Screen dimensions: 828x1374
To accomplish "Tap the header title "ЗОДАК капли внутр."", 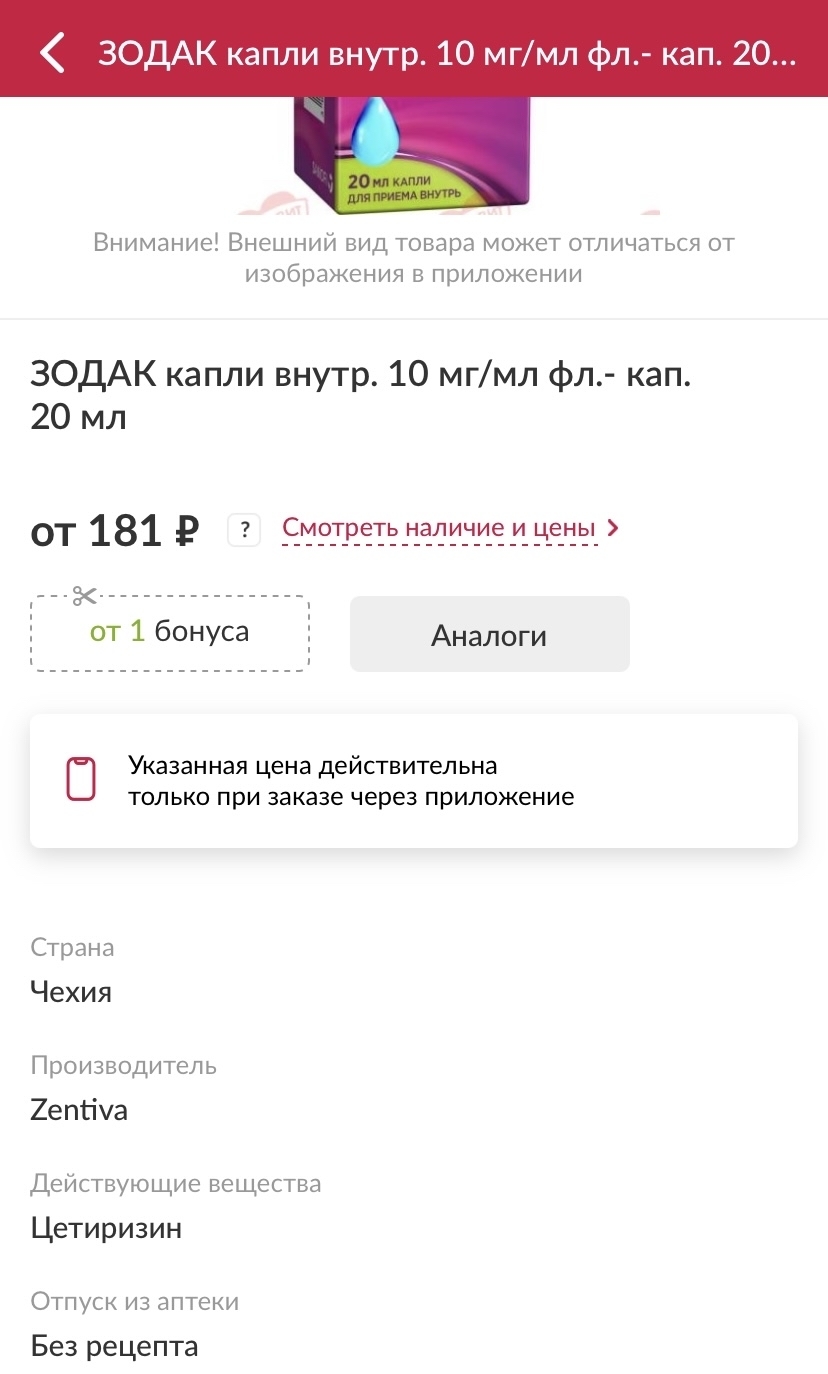I will coord(446,54).
